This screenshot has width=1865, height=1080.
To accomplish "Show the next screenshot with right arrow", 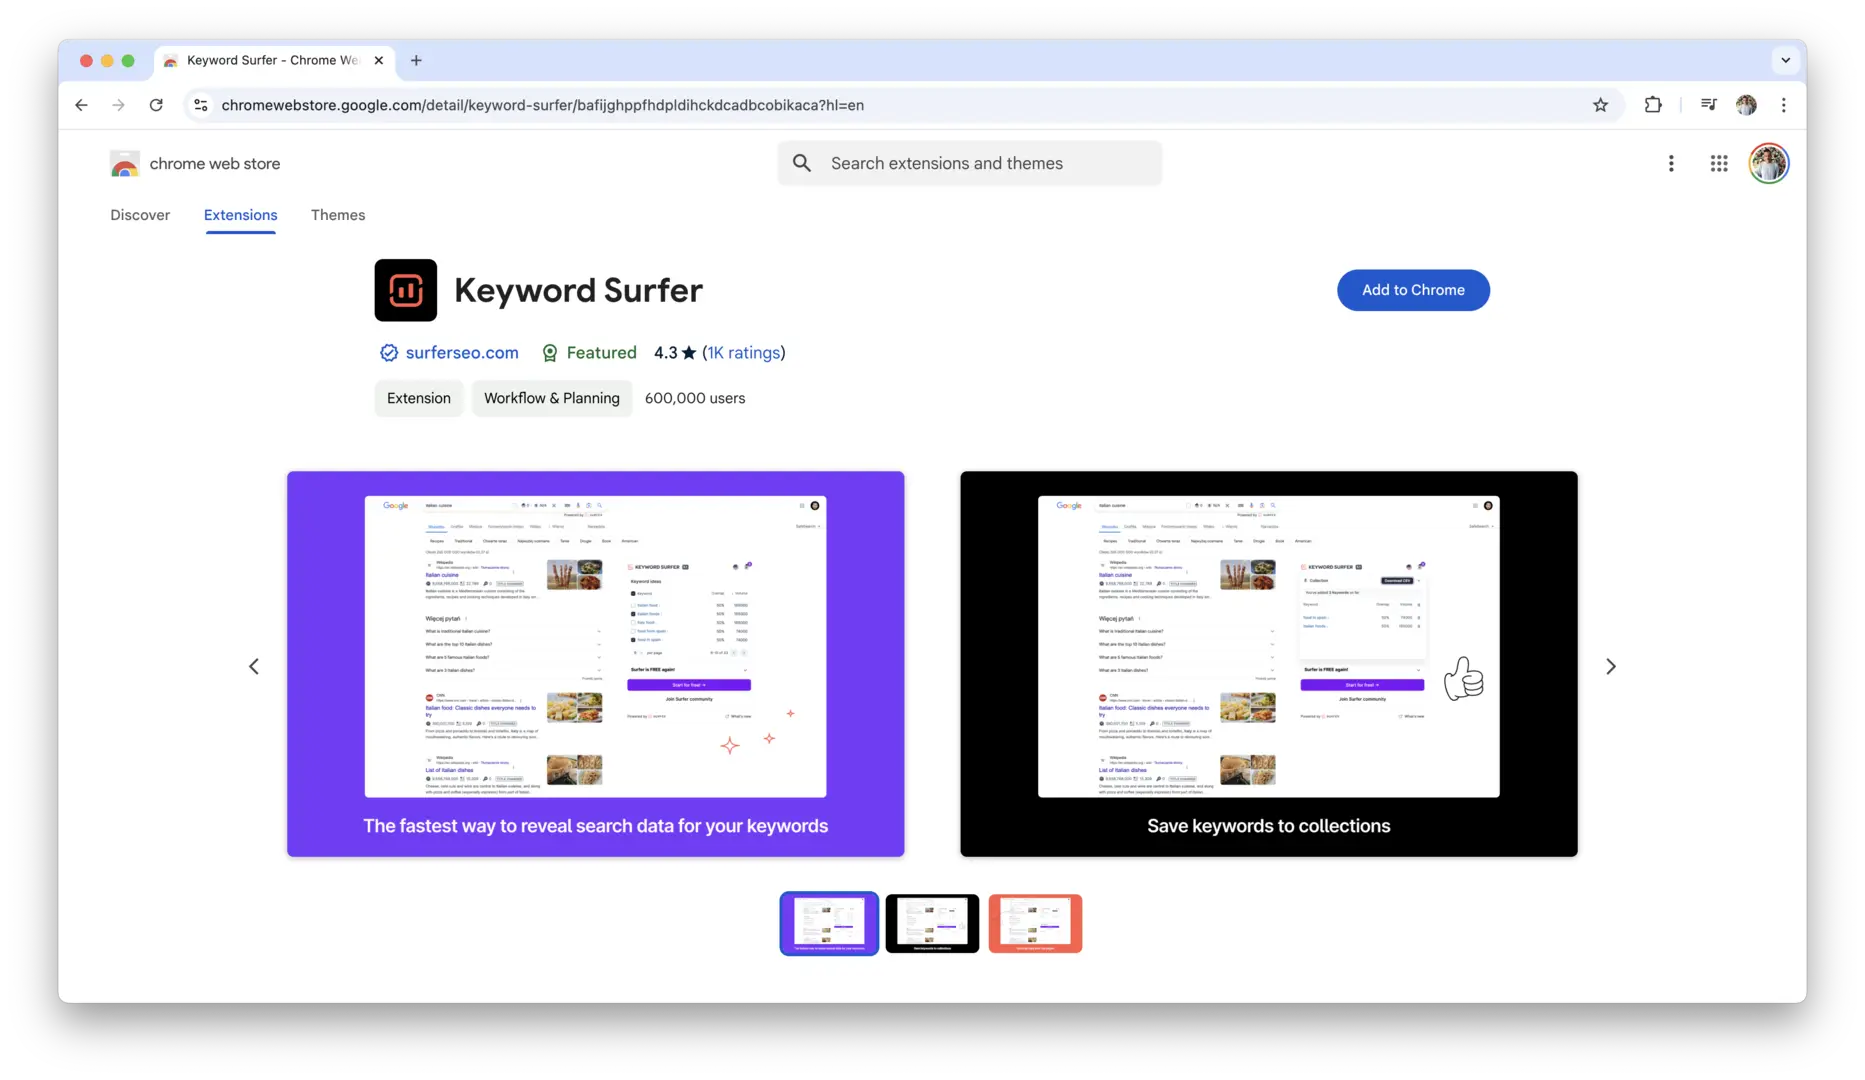I will pyautogui.click(x=1610, y=666).
